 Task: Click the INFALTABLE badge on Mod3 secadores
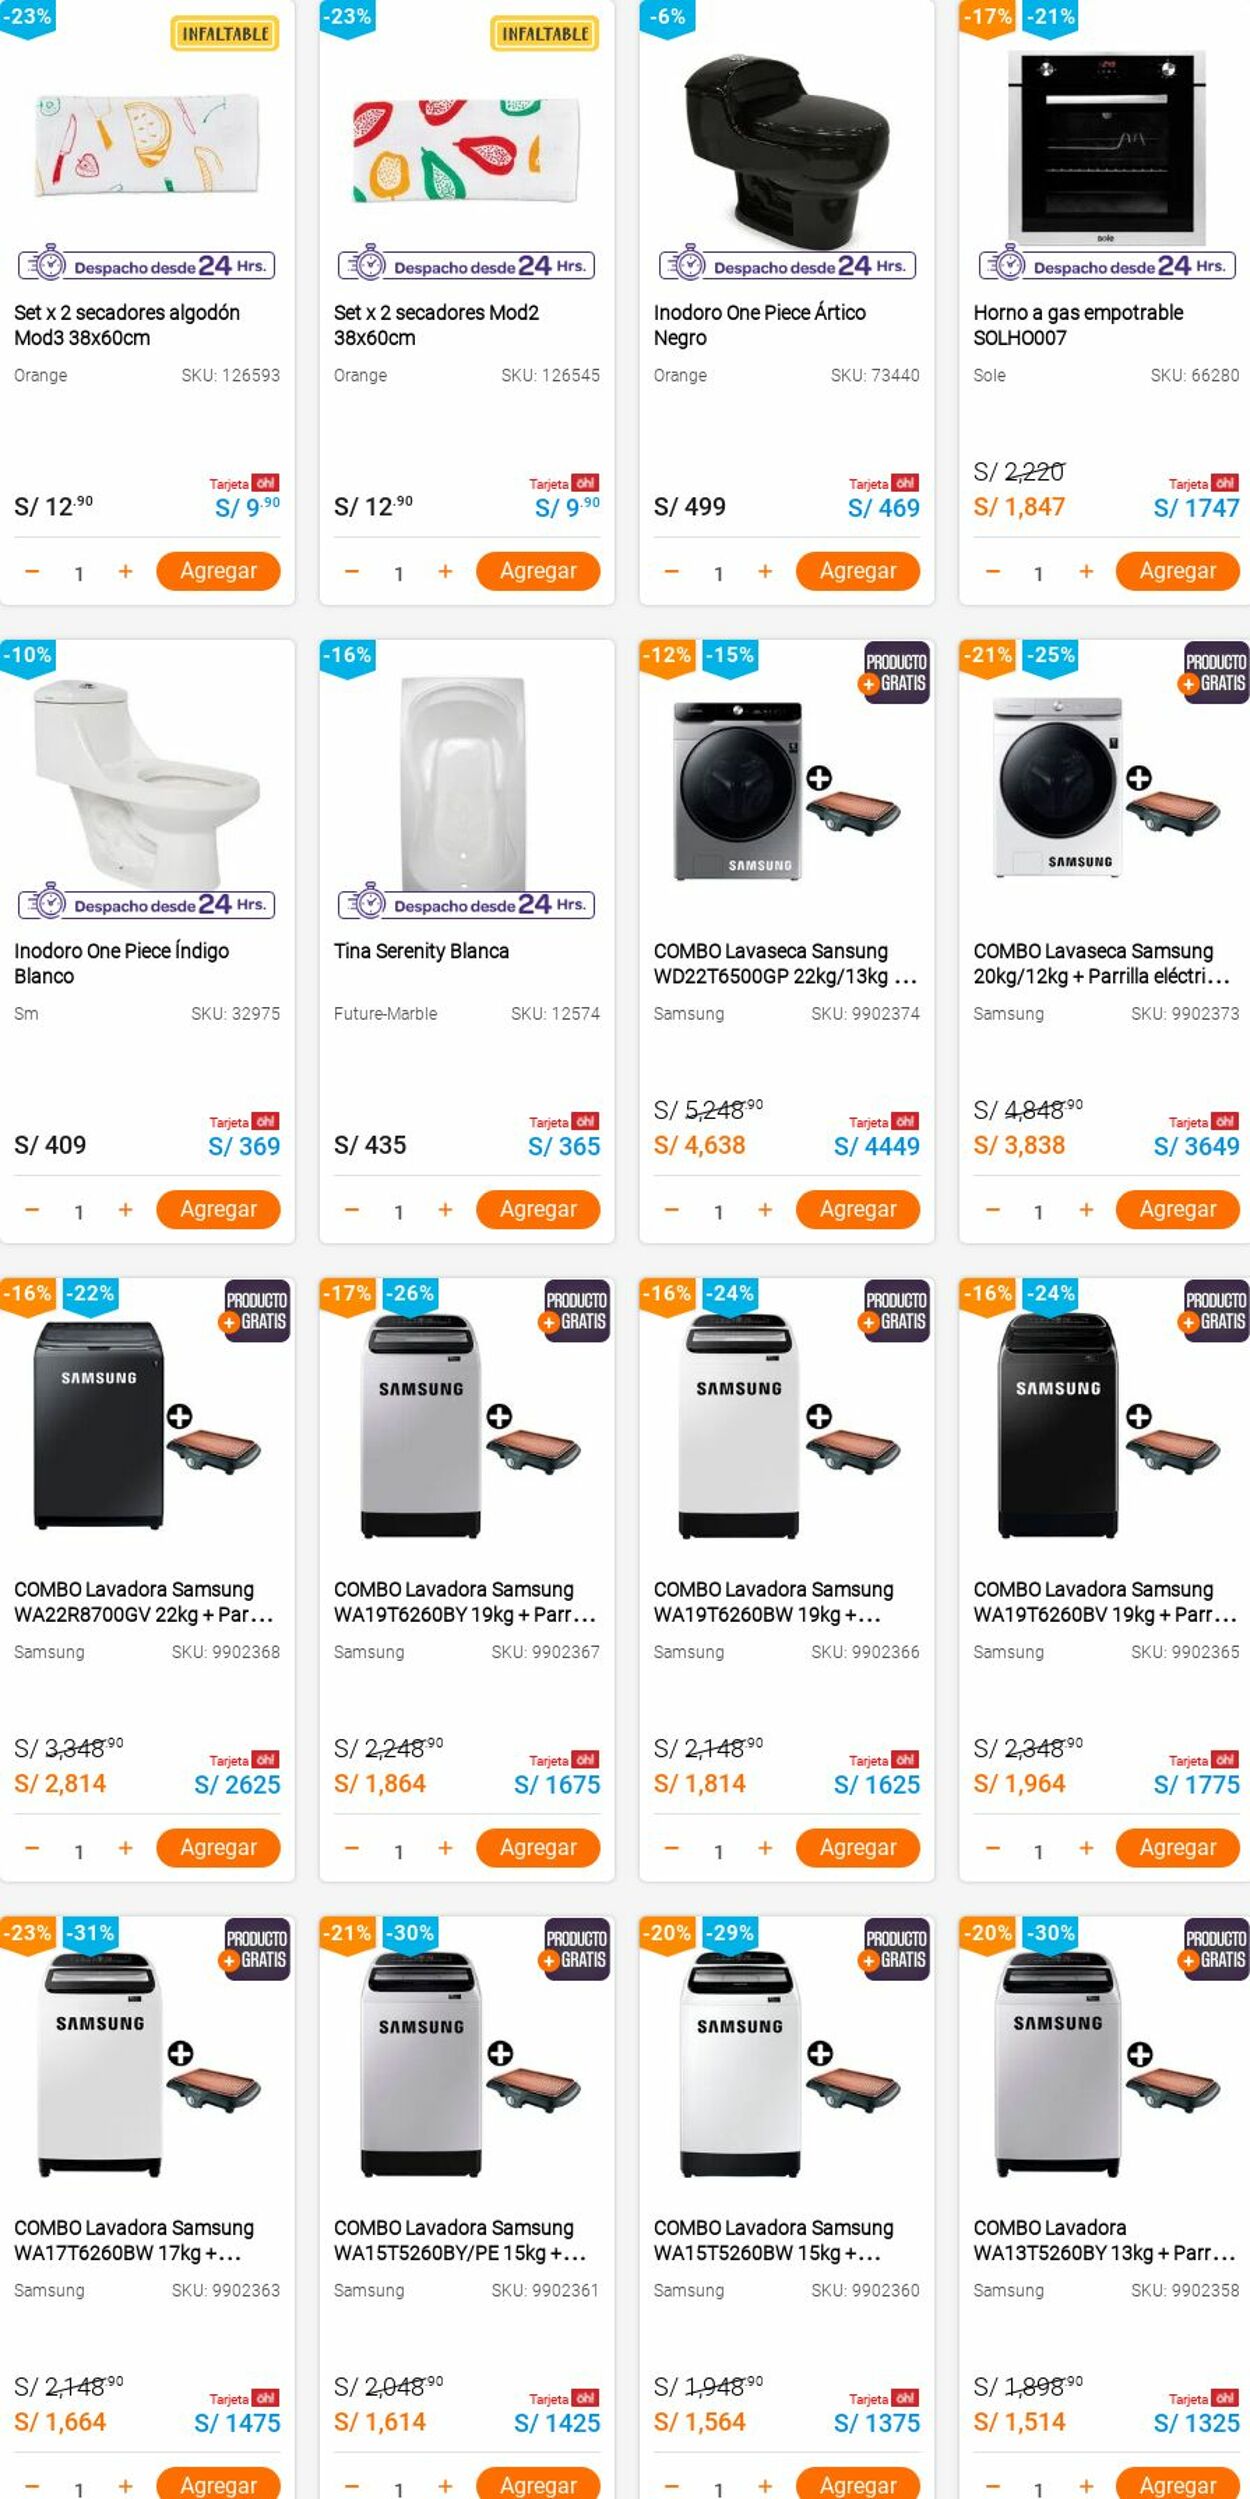[x=225, y=34]
